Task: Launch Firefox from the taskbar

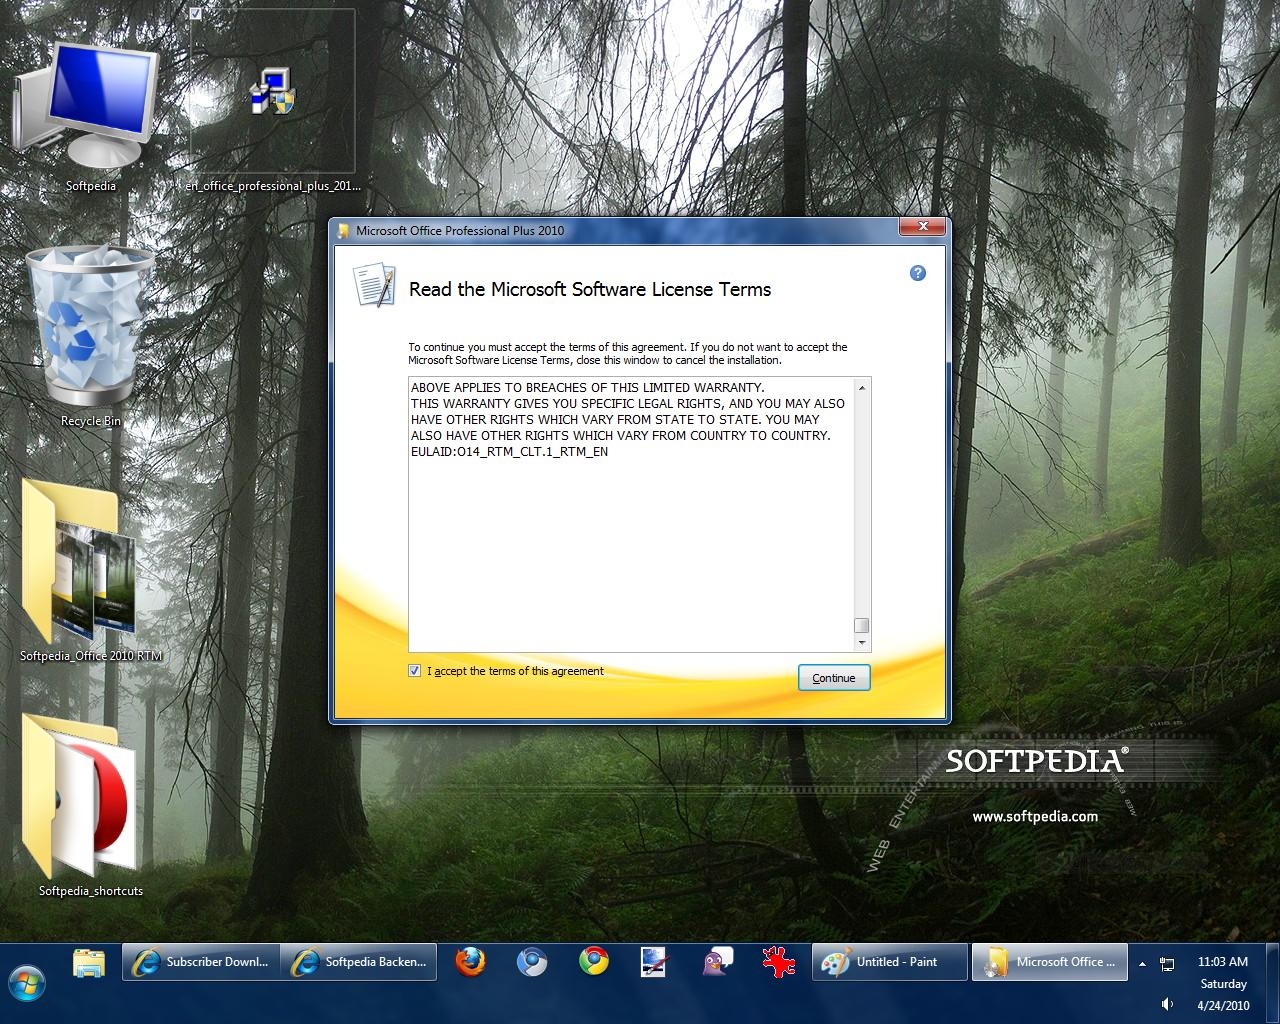Action: tap(470, 962)
